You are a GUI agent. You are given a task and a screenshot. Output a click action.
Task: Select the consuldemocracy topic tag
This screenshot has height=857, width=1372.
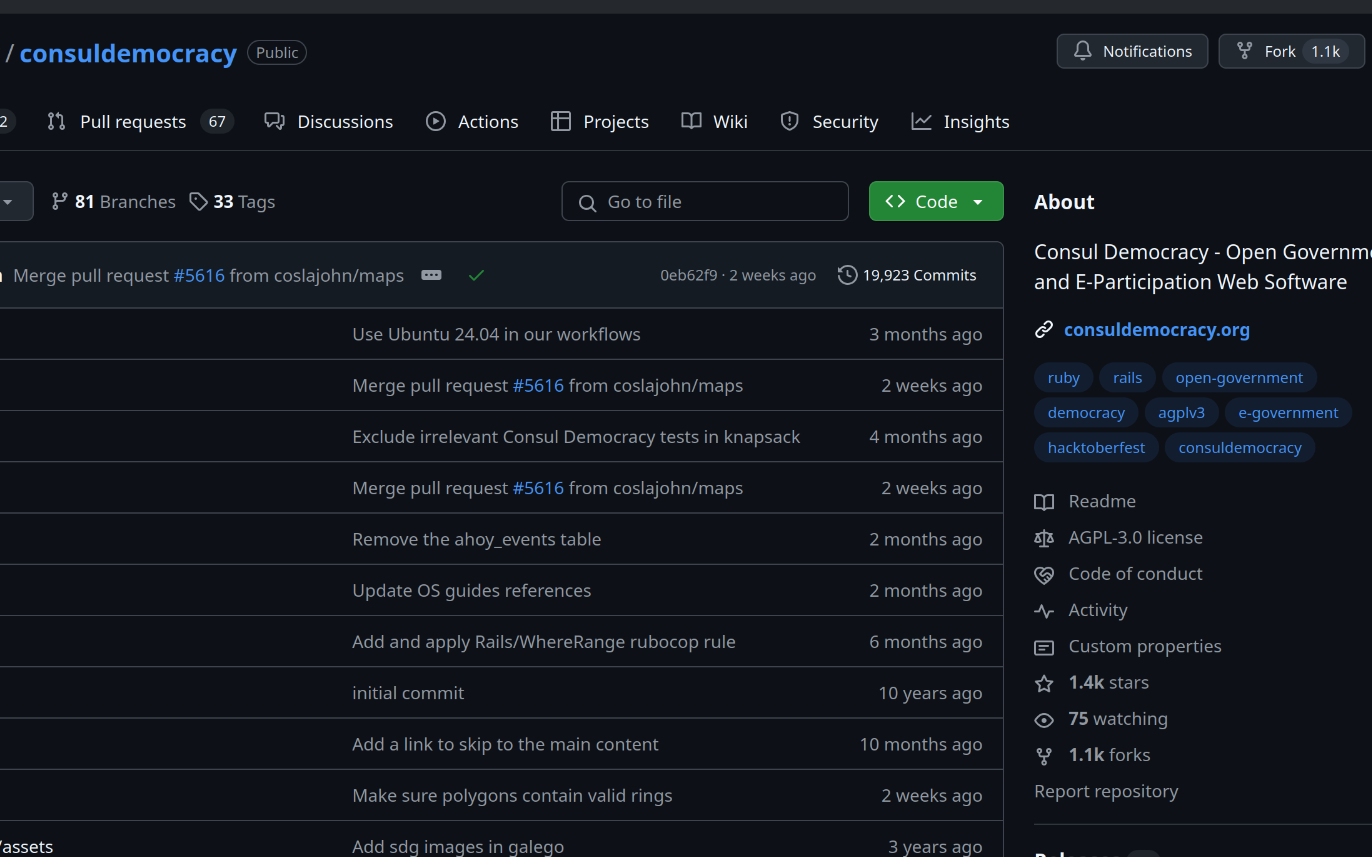1240,448
